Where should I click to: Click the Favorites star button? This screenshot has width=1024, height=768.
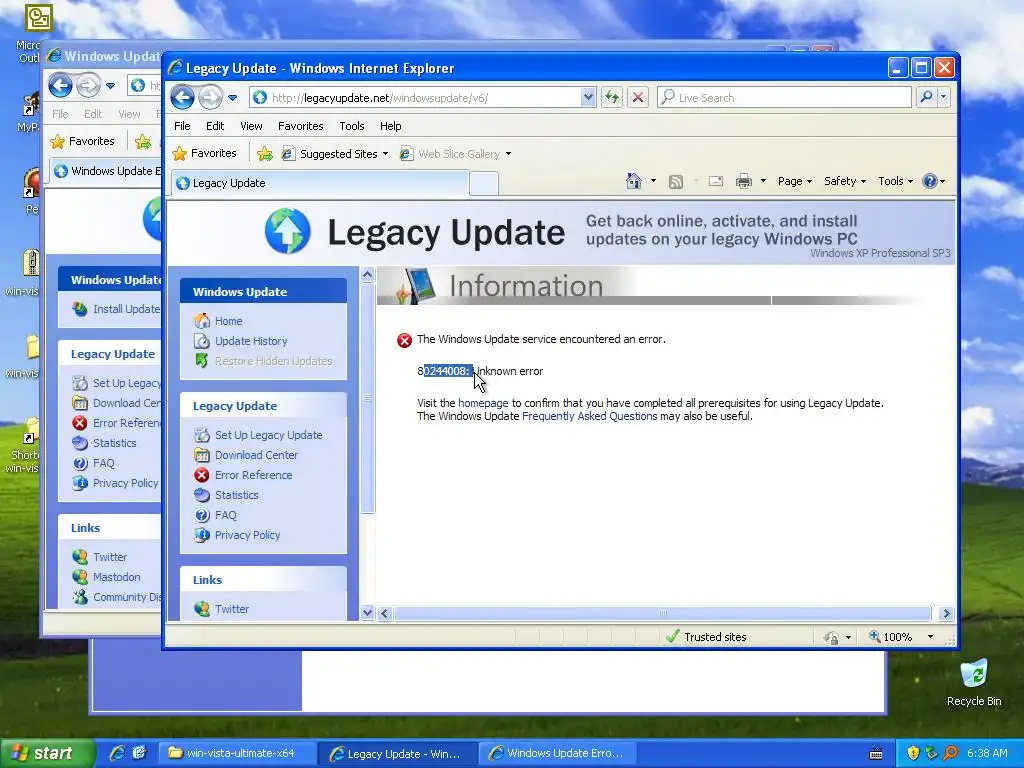tap(204, 153)
